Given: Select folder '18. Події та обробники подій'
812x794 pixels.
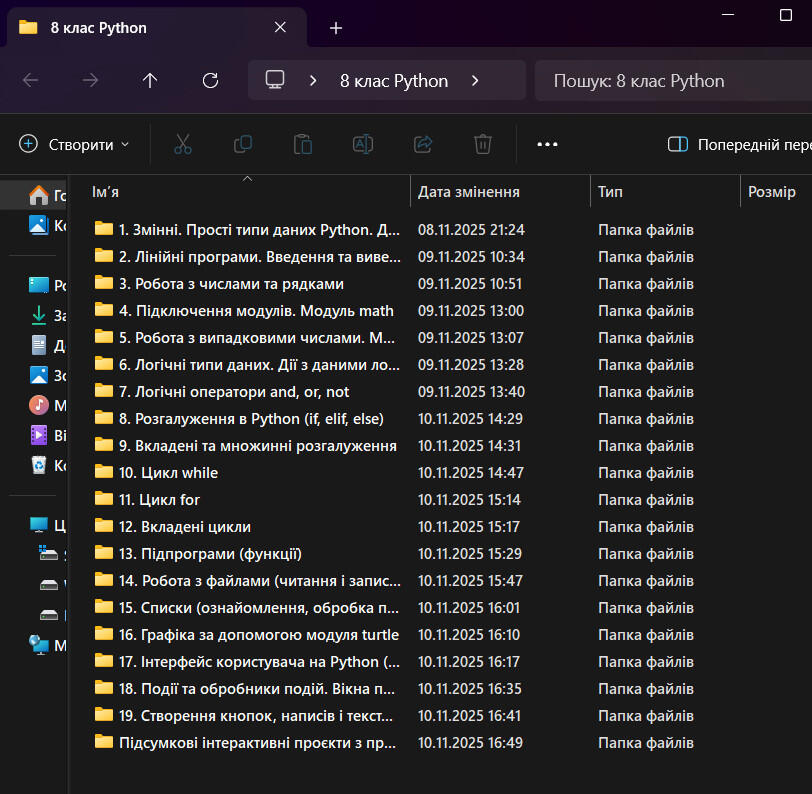Looking at the screenshot, I should [246, 688].
